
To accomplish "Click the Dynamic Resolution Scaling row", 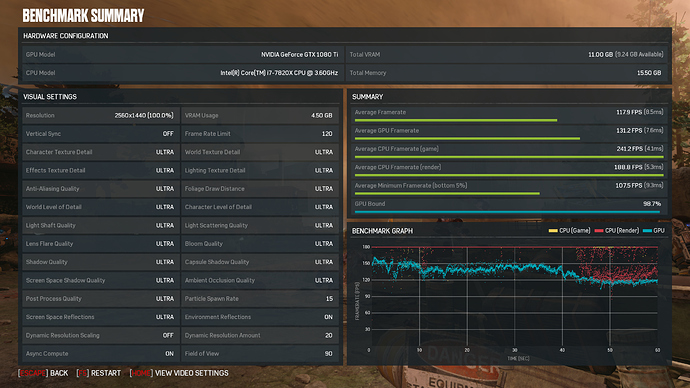I will tap(101, 335).
